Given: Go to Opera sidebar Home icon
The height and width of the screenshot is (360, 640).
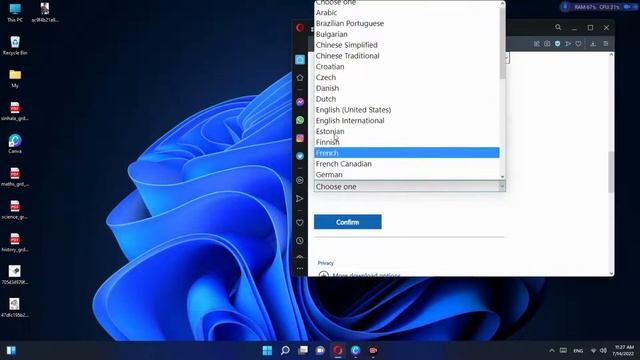Looking at the screenshot, I should click(300, 78).
